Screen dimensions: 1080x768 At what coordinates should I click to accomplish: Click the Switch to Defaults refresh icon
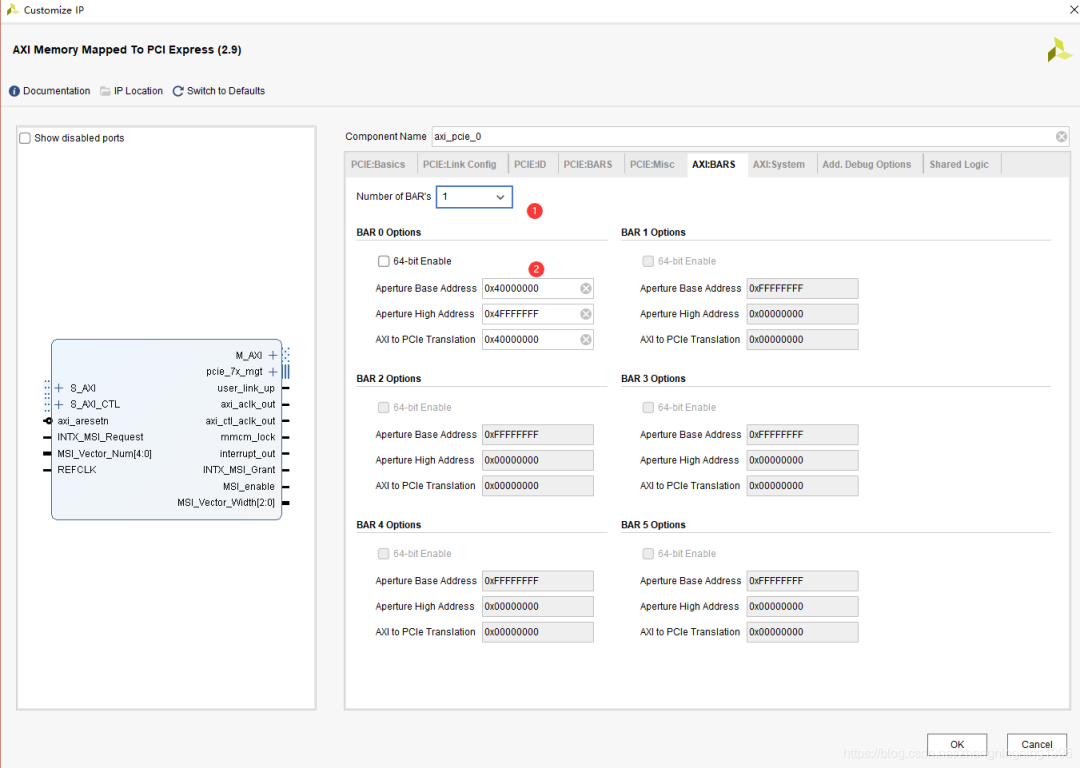point(178,91)
